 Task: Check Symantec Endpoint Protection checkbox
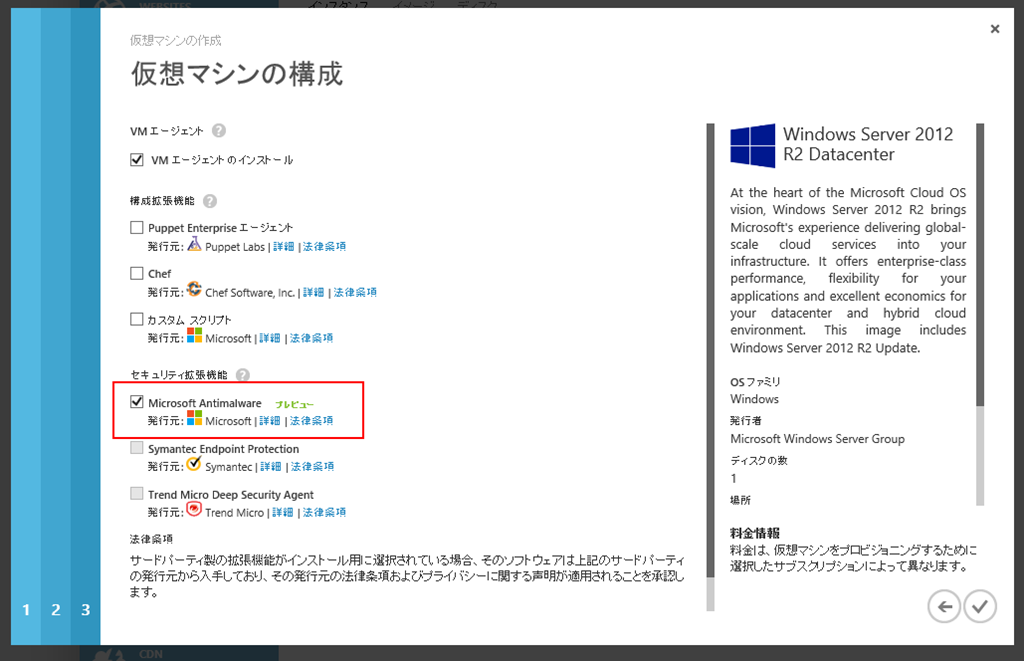pyautogui.click(x=136, y=447)
